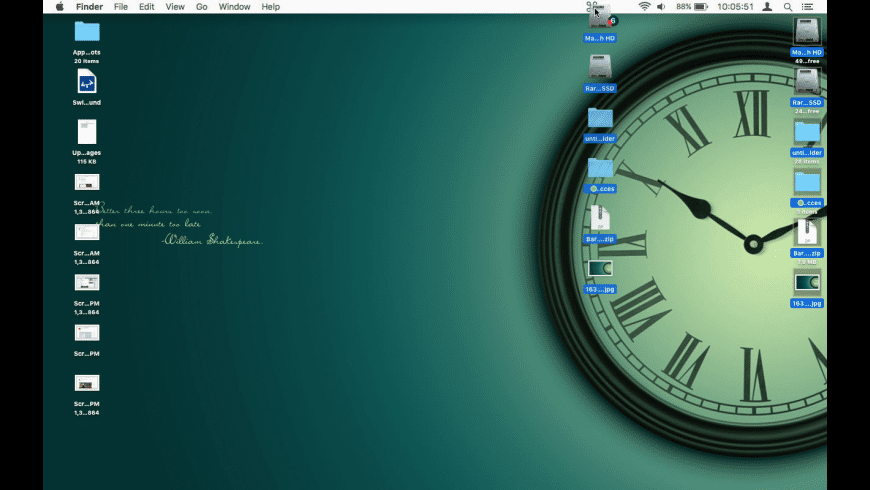The width and height of the screenshot is (870, 490).
Task: Click the 10:05:51 menu bar clock
Action: (x=735, y=7)
